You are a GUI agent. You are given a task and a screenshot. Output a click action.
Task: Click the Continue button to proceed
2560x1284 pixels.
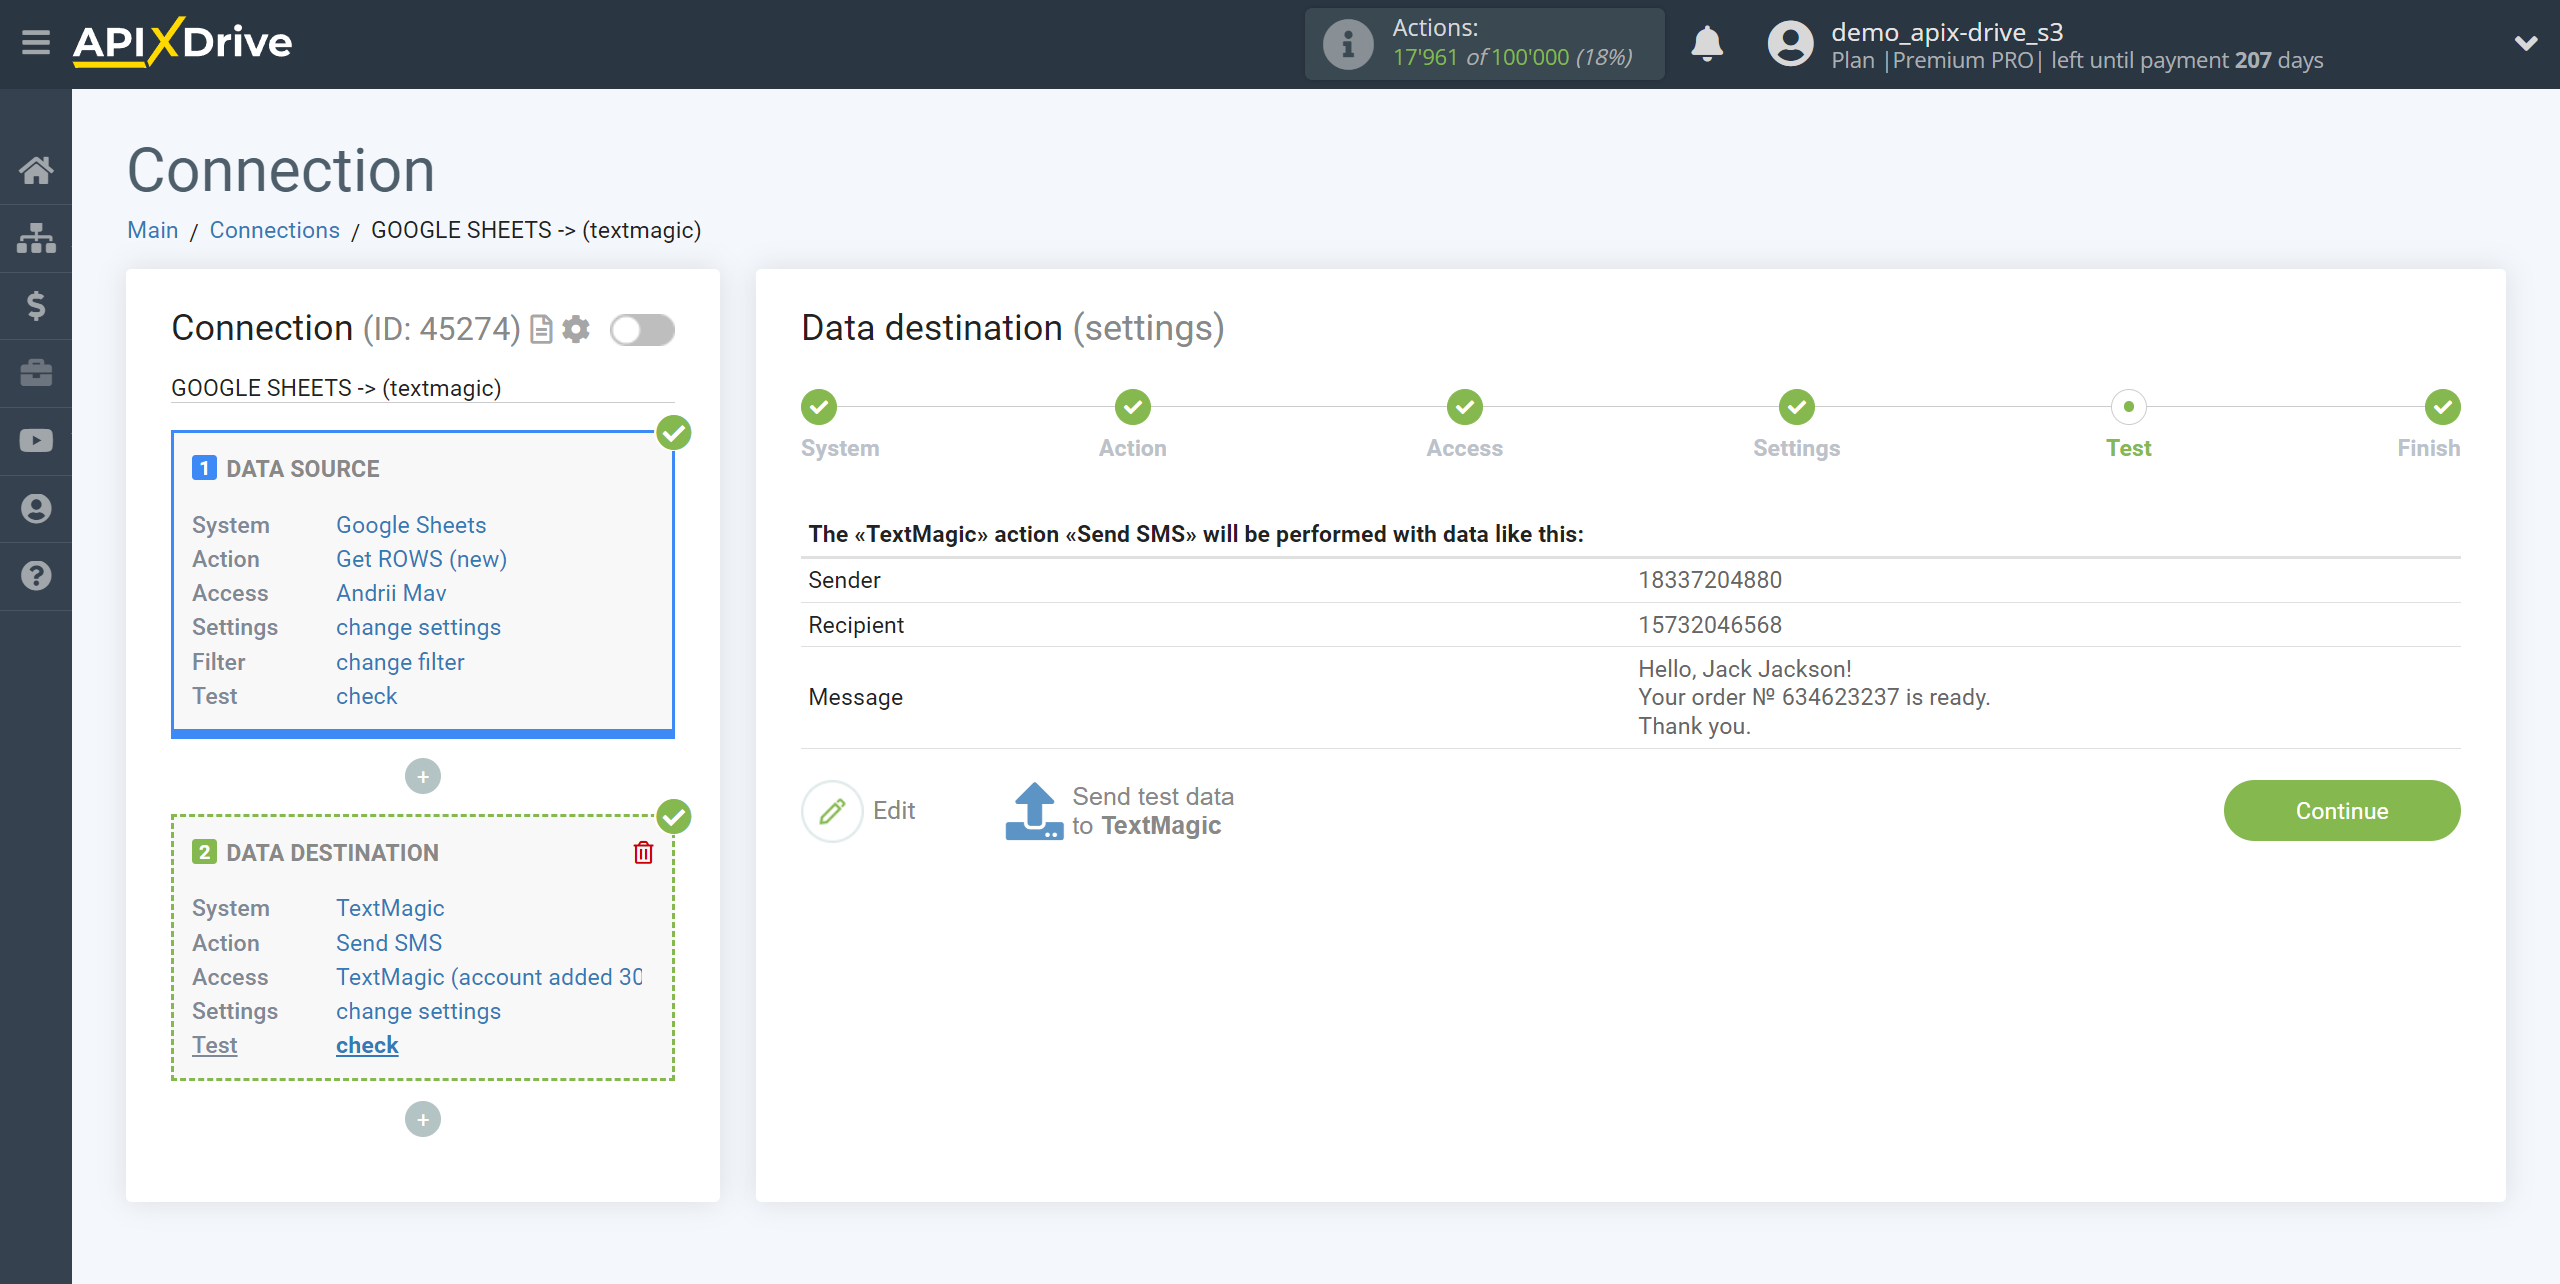[2342, 809]
